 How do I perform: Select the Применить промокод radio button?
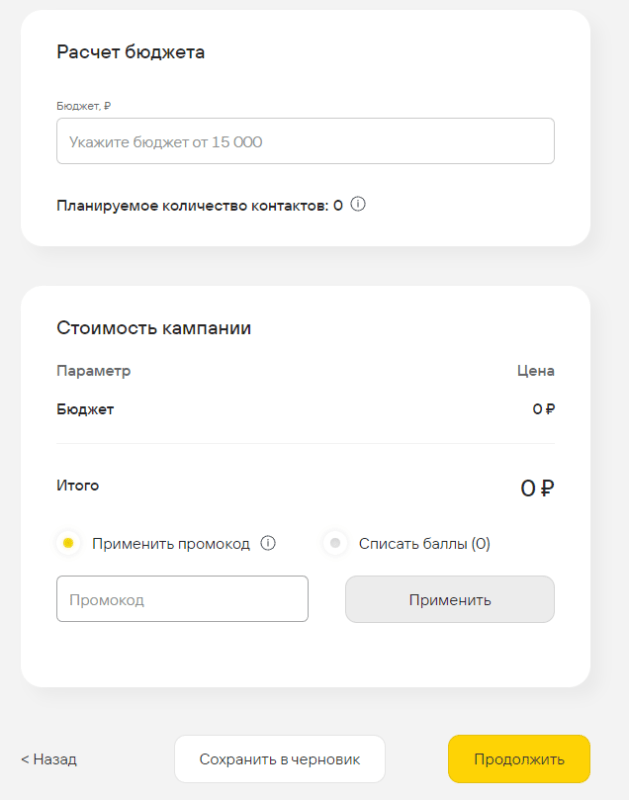pyautogui.click(x=68, y=544)
